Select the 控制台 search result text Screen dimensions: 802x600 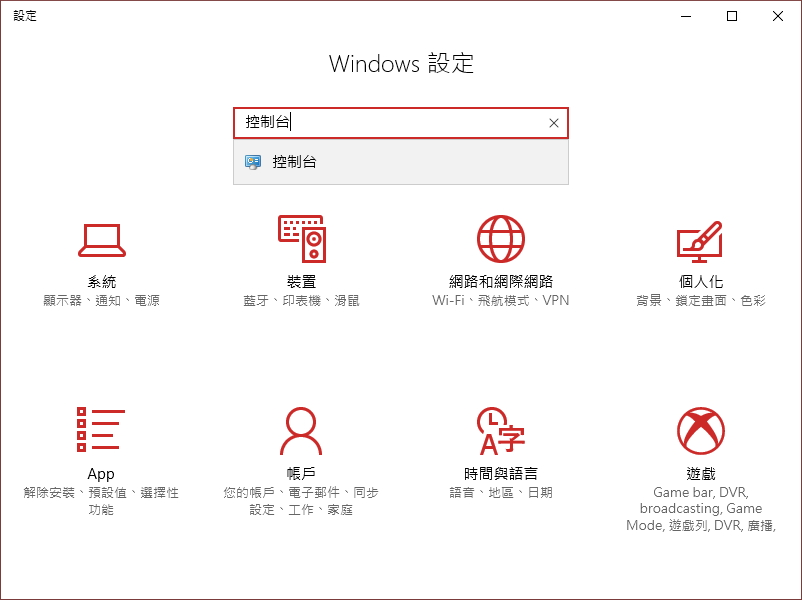(294, 162)
